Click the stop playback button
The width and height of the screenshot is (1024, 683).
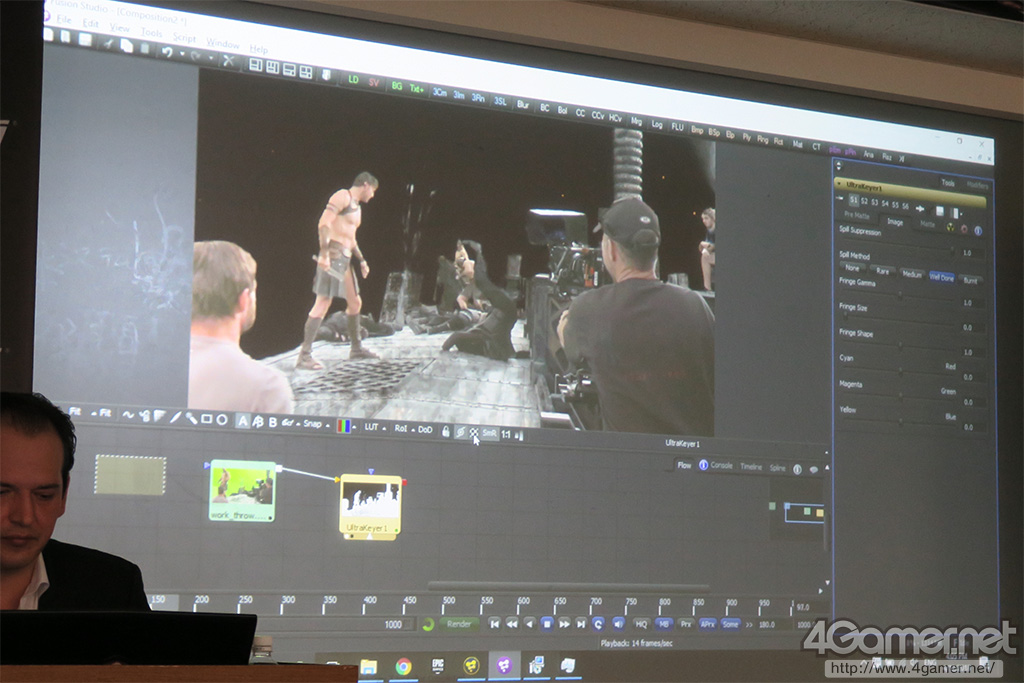[547, 624]
